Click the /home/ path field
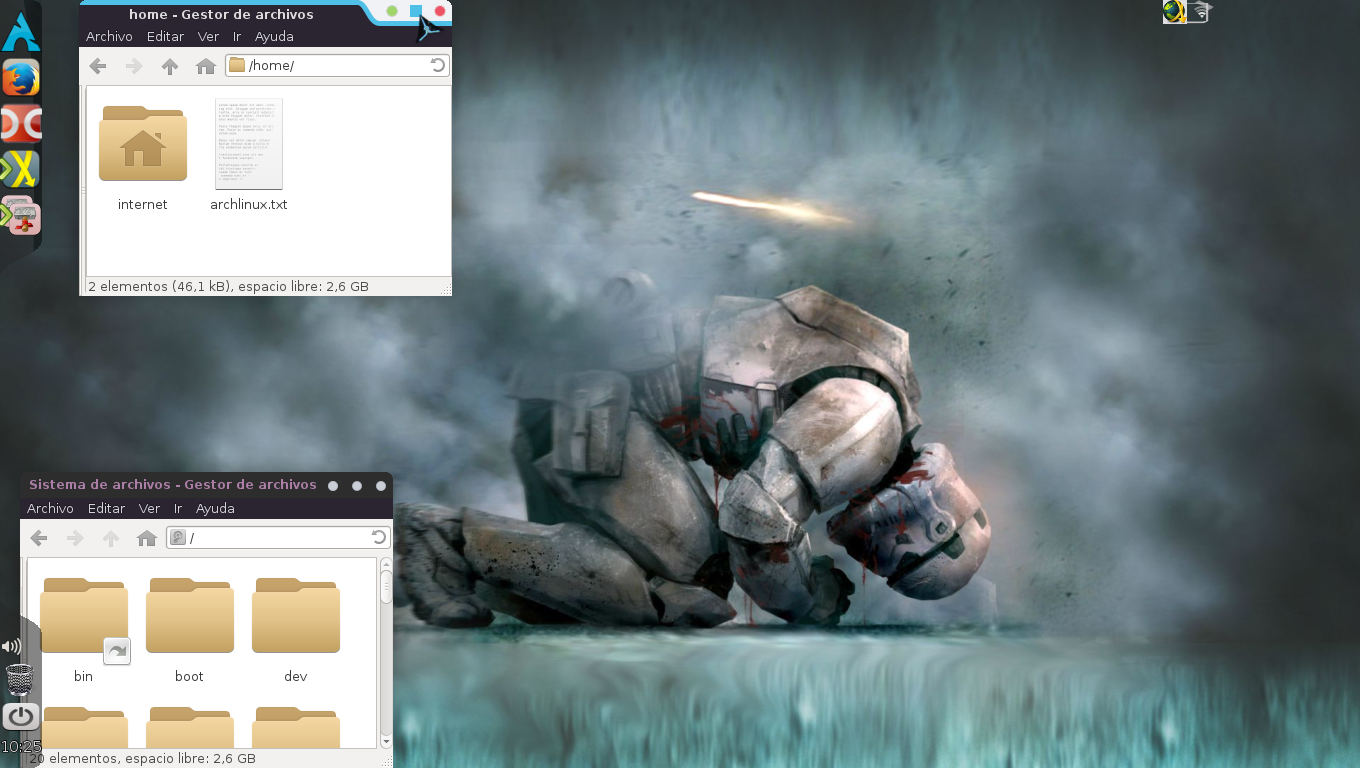Screen dimensions: 1360x768 click(337, 65)
